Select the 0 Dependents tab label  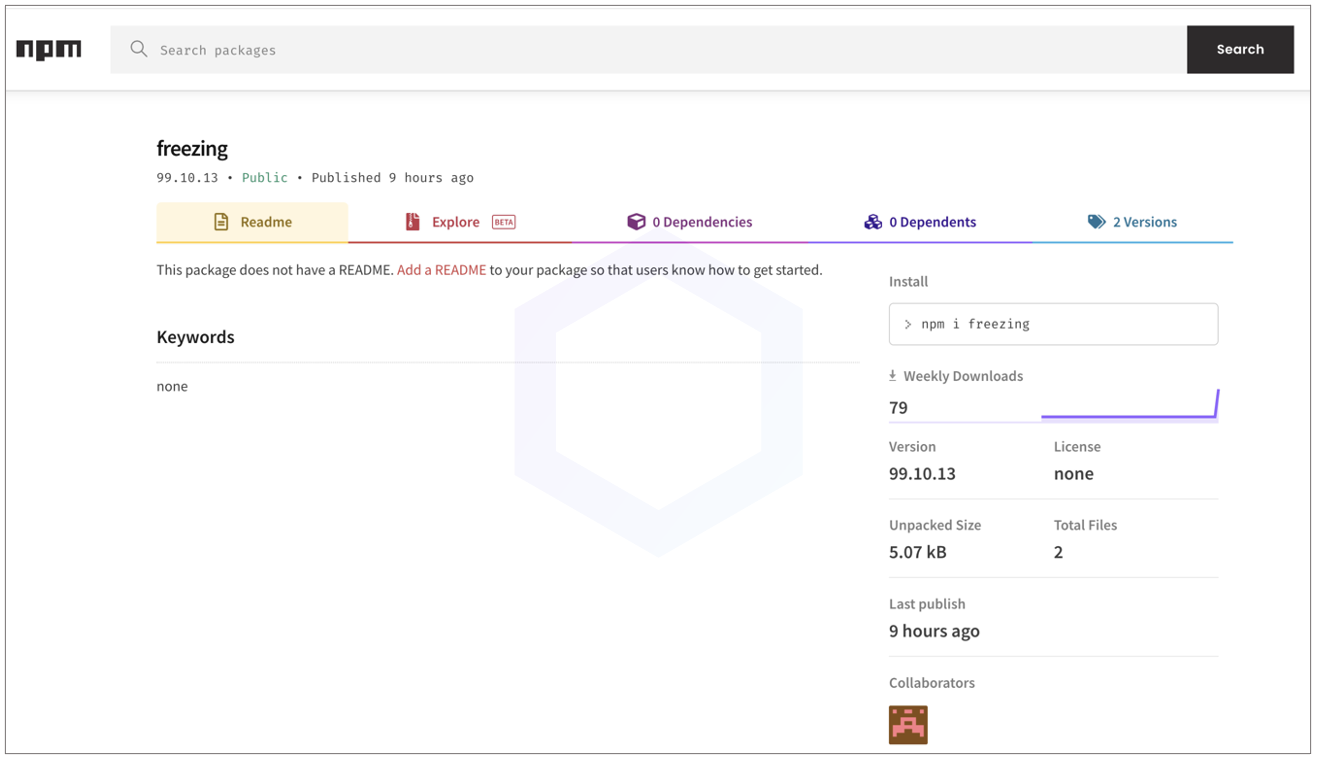tap(932, 222)
